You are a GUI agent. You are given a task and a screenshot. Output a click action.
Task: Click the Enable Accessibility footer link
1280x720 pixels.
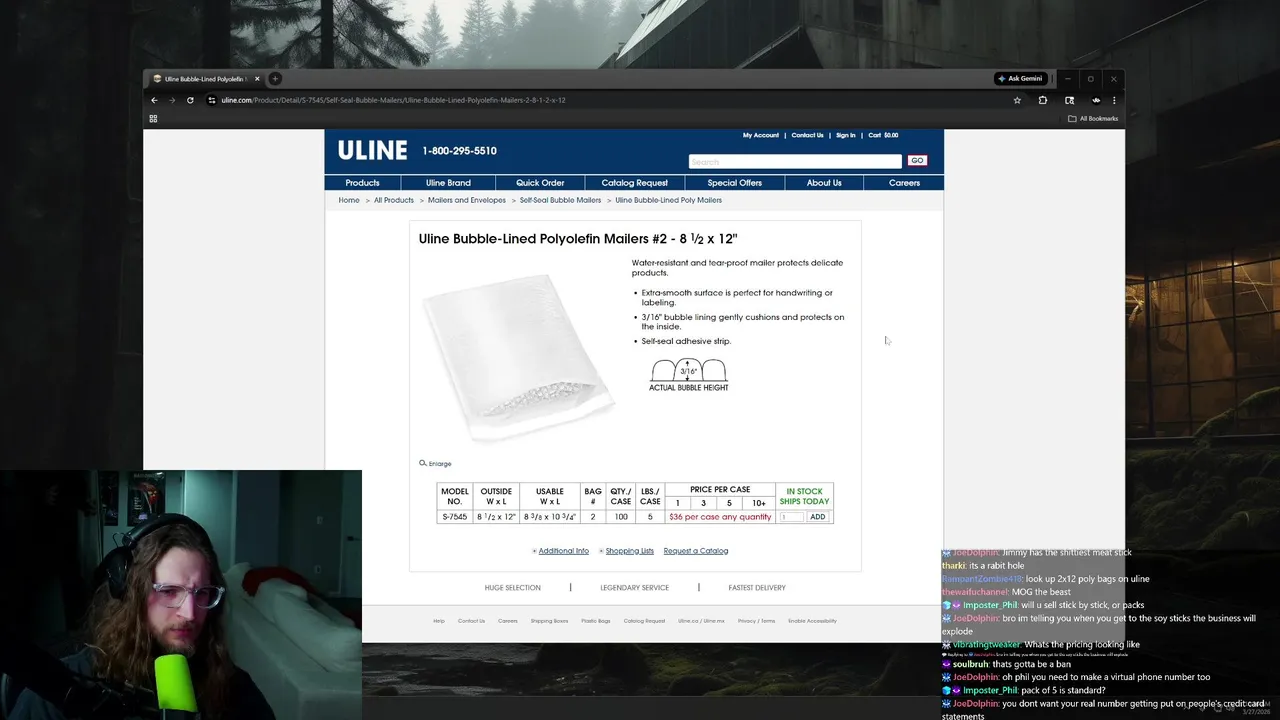(x=812, y=621)
